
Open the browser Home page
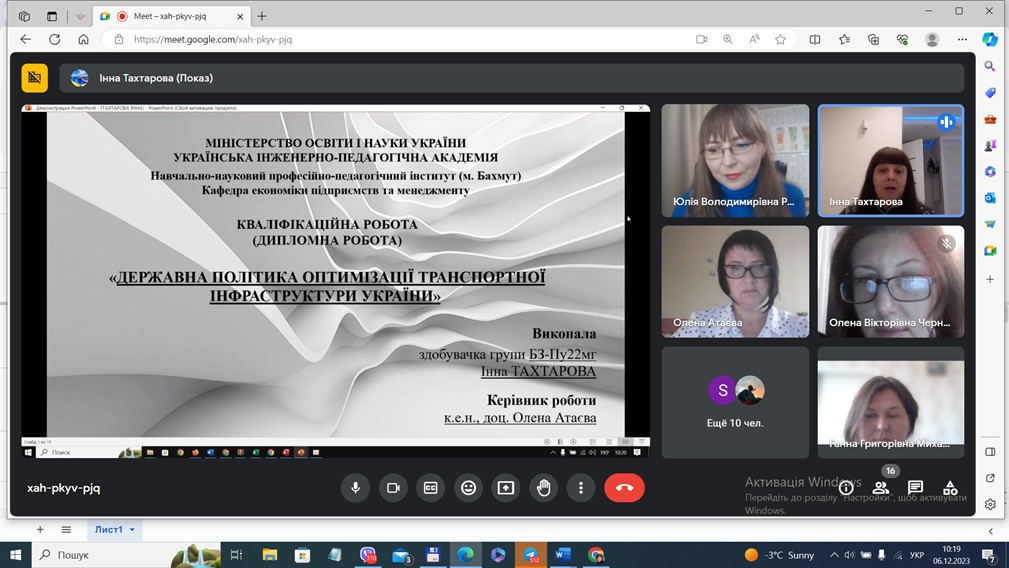tap(84, 39)
